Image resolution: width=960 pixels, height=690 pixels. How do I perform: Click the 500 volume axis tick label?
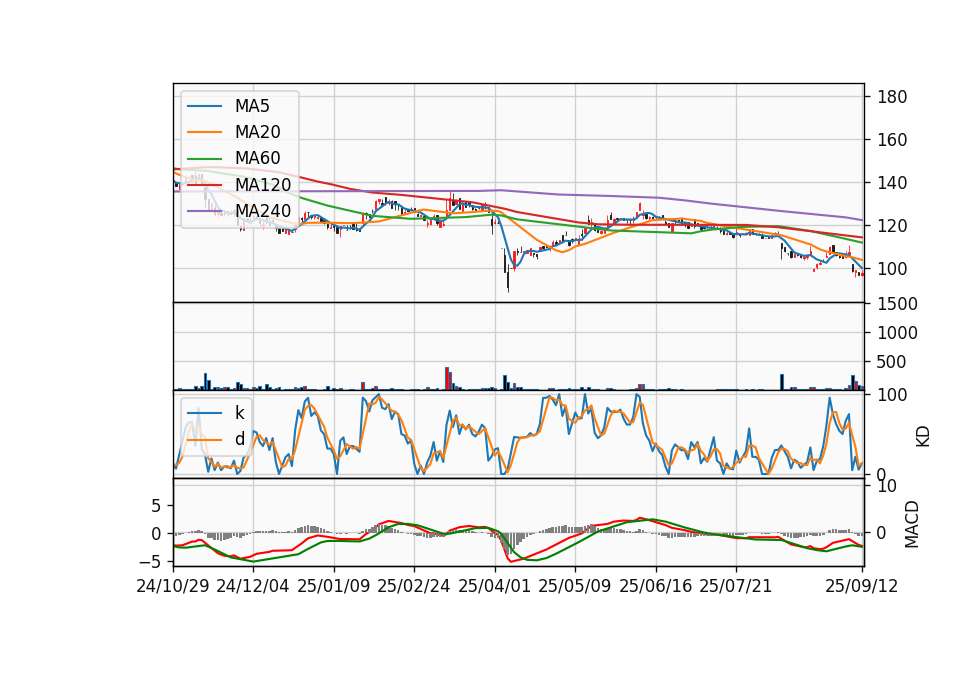point(892,362)
